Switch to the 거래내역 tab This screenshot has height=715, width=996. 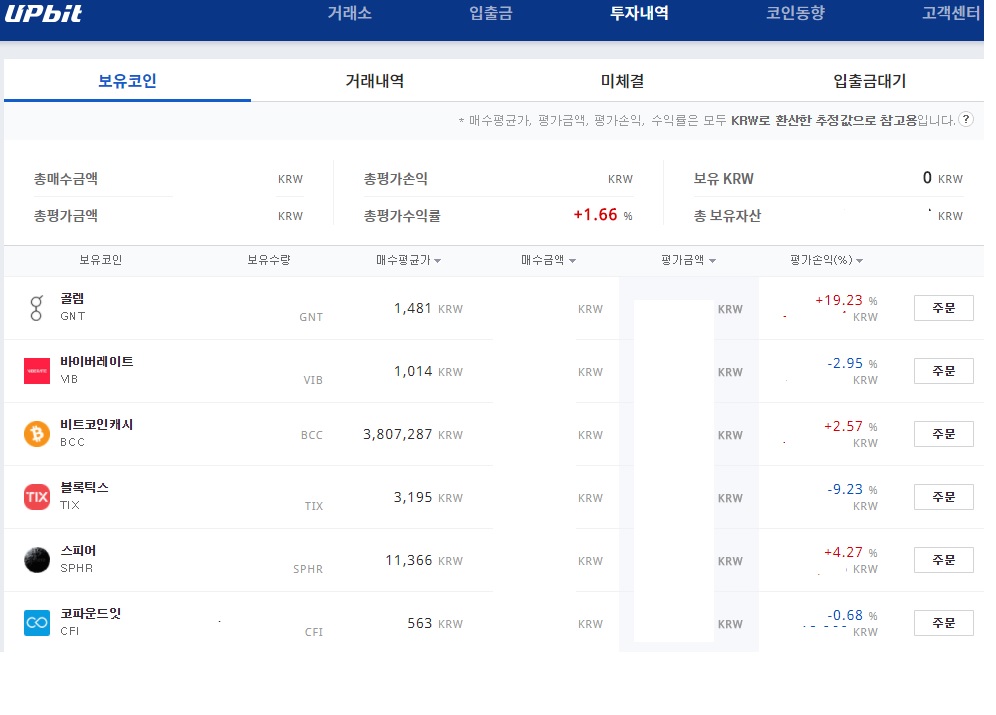pyautogui.click(x=374, y=81)
